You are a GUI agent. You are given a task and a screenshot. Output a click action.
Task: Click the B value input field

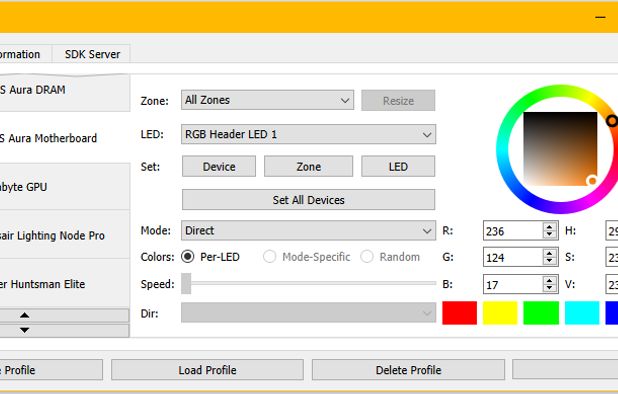pyautogui.click(x=512, y=284)
